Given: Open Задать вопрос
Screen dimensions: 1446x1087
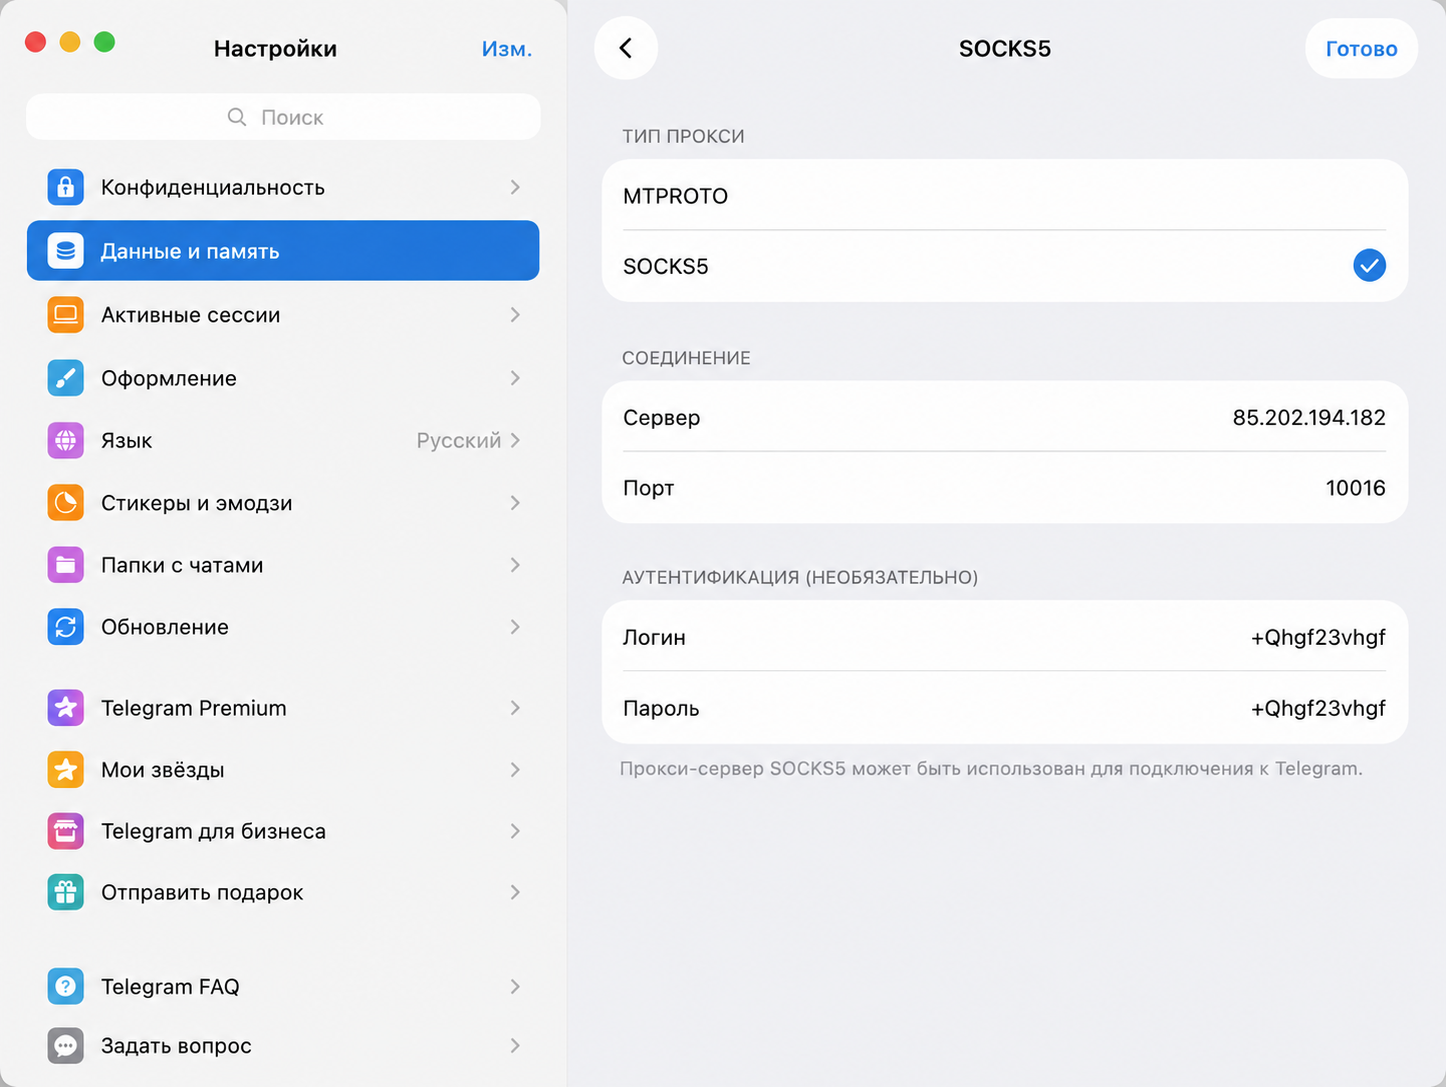Looking at the screenshot, I should pyautogui.click(x=283, y=1046).
